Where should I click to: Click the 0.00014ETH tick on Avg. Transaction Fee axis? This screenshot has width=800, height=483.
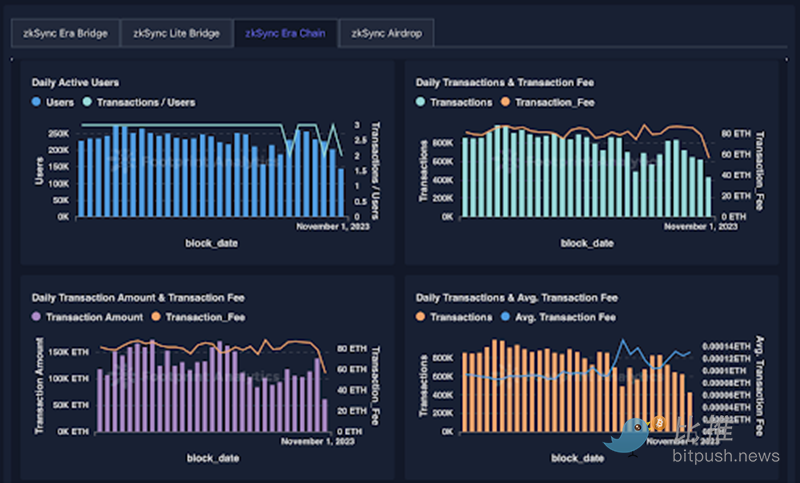pos(727,346)
